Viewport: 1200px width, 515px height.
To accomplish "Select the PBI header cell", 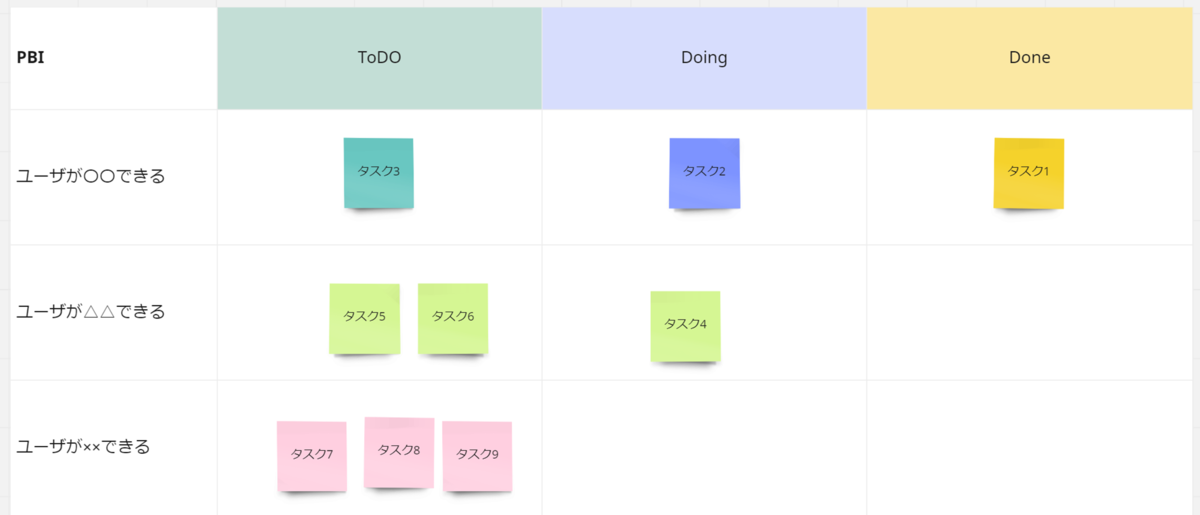I will [114, 58].
